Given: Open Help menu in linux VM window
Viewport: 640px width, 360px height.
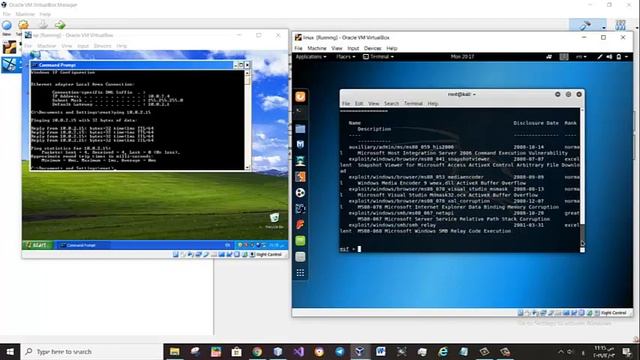Looking at the screenshot, I should click(392, 48).
